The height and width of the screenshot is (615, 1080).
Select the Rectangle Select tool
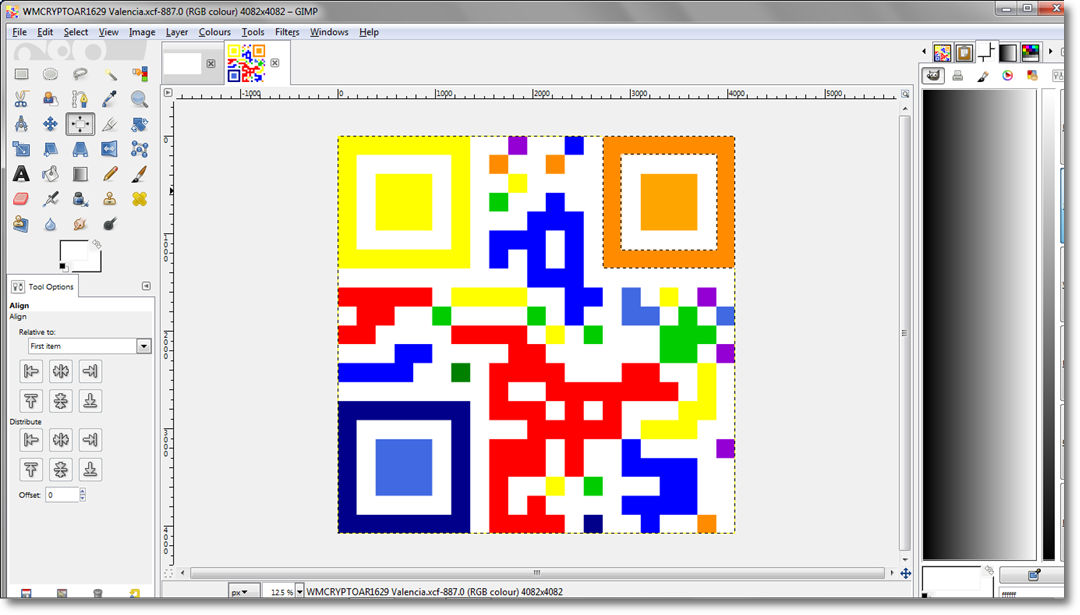(x=21, y=74)
